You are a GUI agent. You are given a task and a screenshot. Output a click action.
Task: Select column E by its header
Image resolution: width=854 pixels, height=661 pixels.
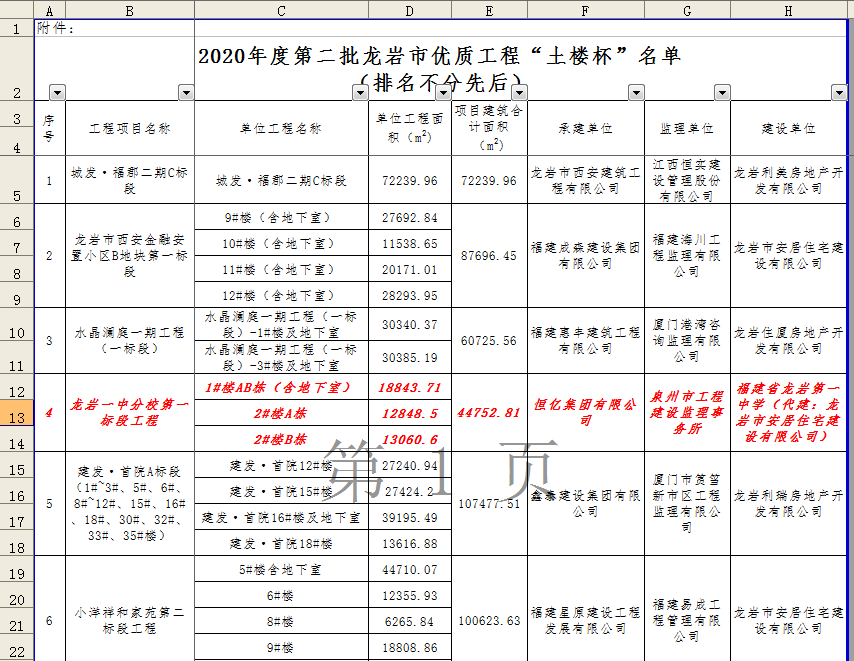[x=489, y=9]
